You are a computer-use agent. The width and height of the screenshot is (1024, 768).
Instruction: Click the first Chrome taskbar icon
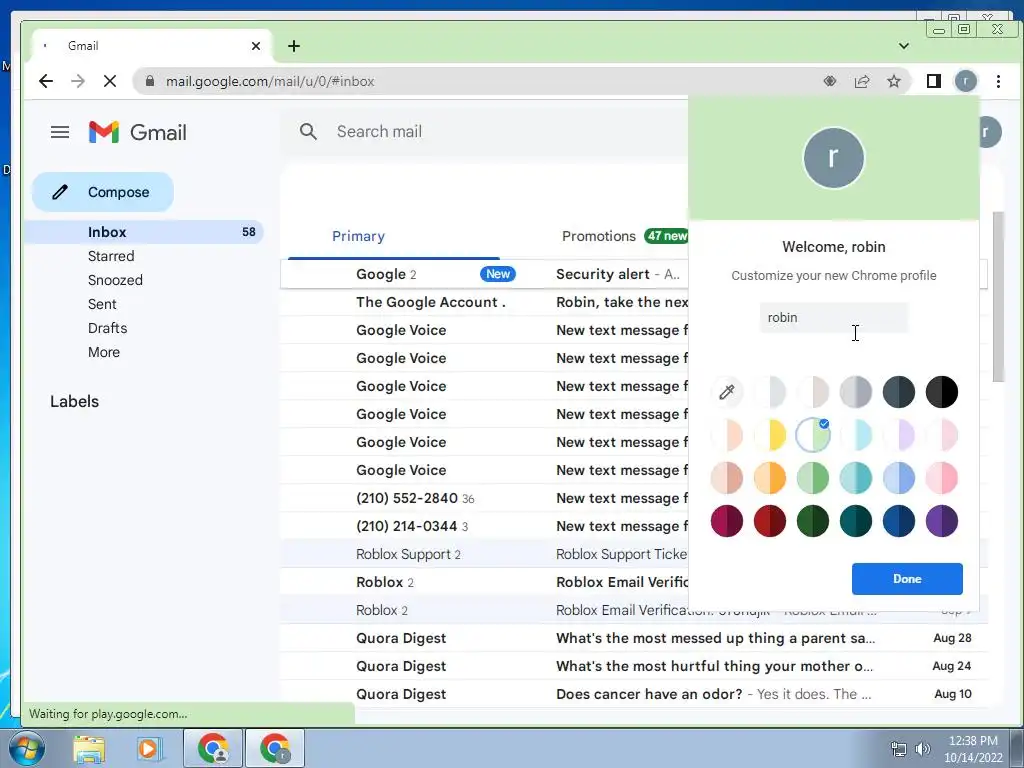pyautogui.click(x=213, y=748)
